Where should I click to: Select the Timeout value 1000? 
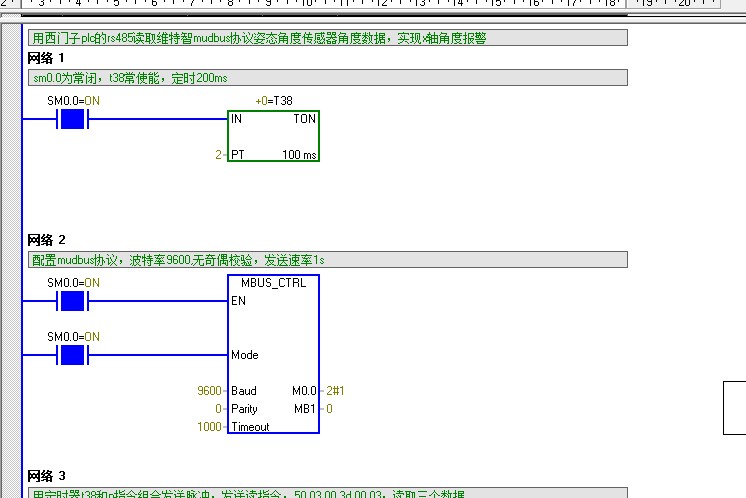pyautogui.click(x=209, y=427)
